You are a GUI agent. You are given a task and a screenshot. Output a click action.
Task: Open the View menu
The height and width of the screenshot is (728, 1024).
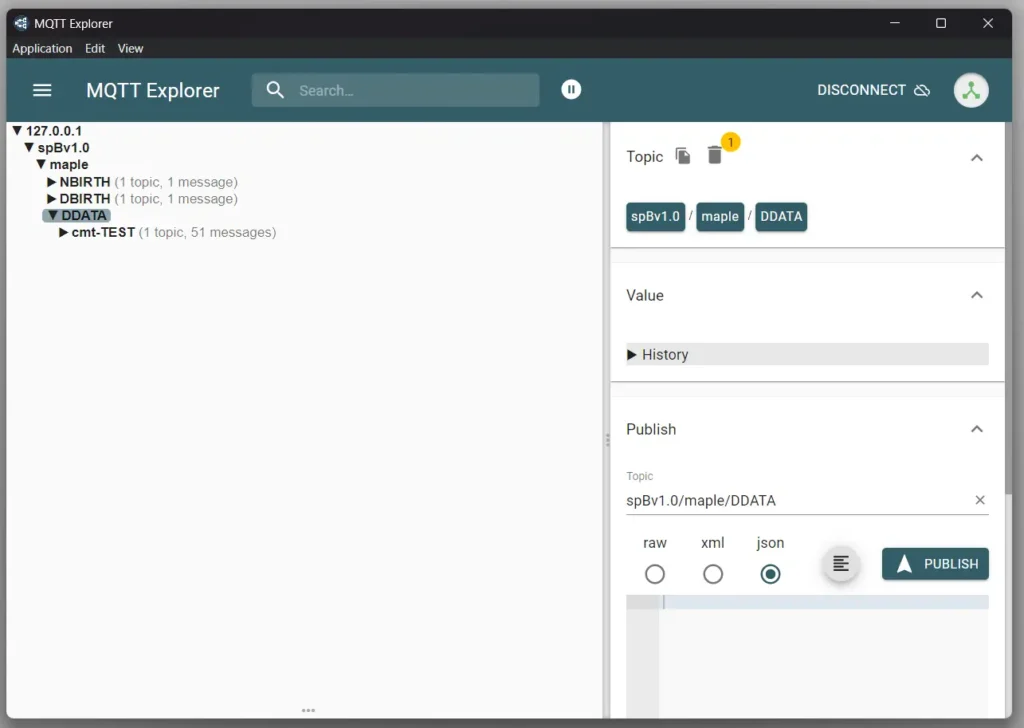(x=130, y=48)
